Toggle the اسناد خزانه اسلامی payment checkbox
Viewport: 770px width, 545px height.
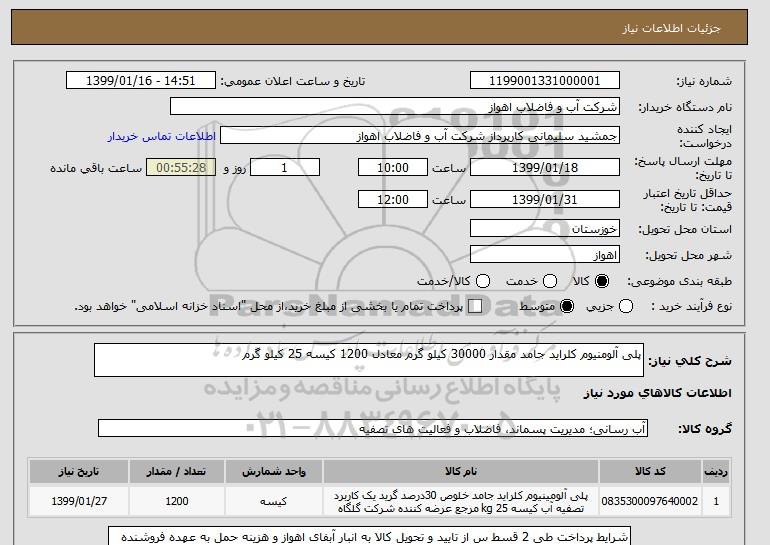(475, 306)
